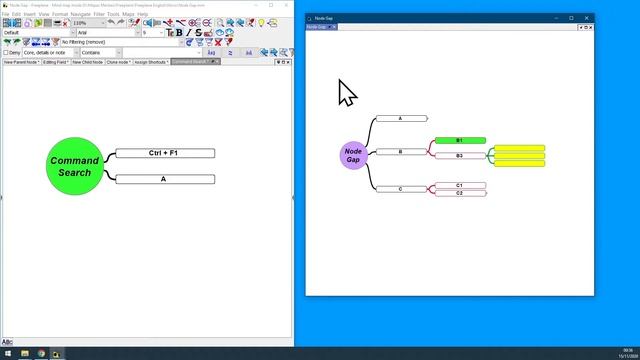Switch to the Editing Field tab

pyautogui.click(x=56, y=62)
